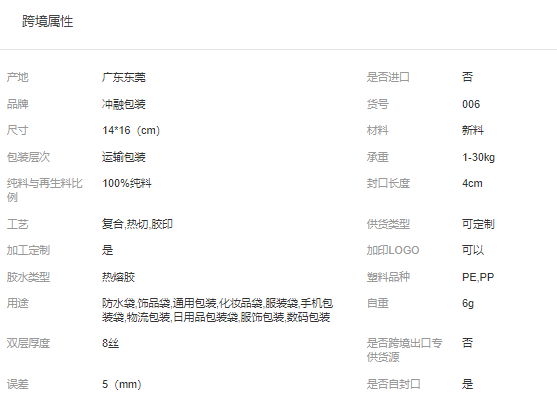Select the value 5 (mm)

point(122,384)
